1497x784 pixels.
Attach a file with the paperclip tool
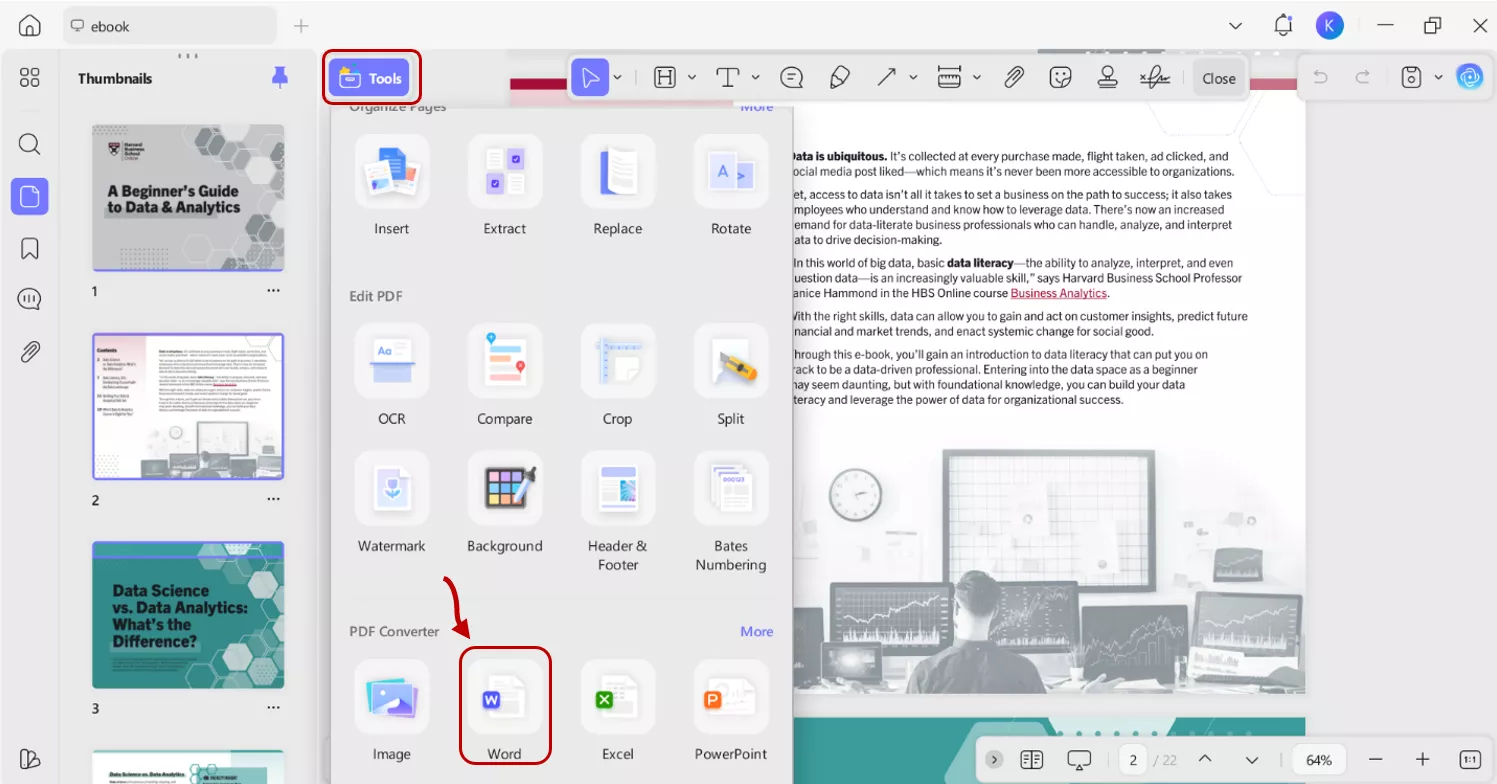click(x=1014, y=76)
